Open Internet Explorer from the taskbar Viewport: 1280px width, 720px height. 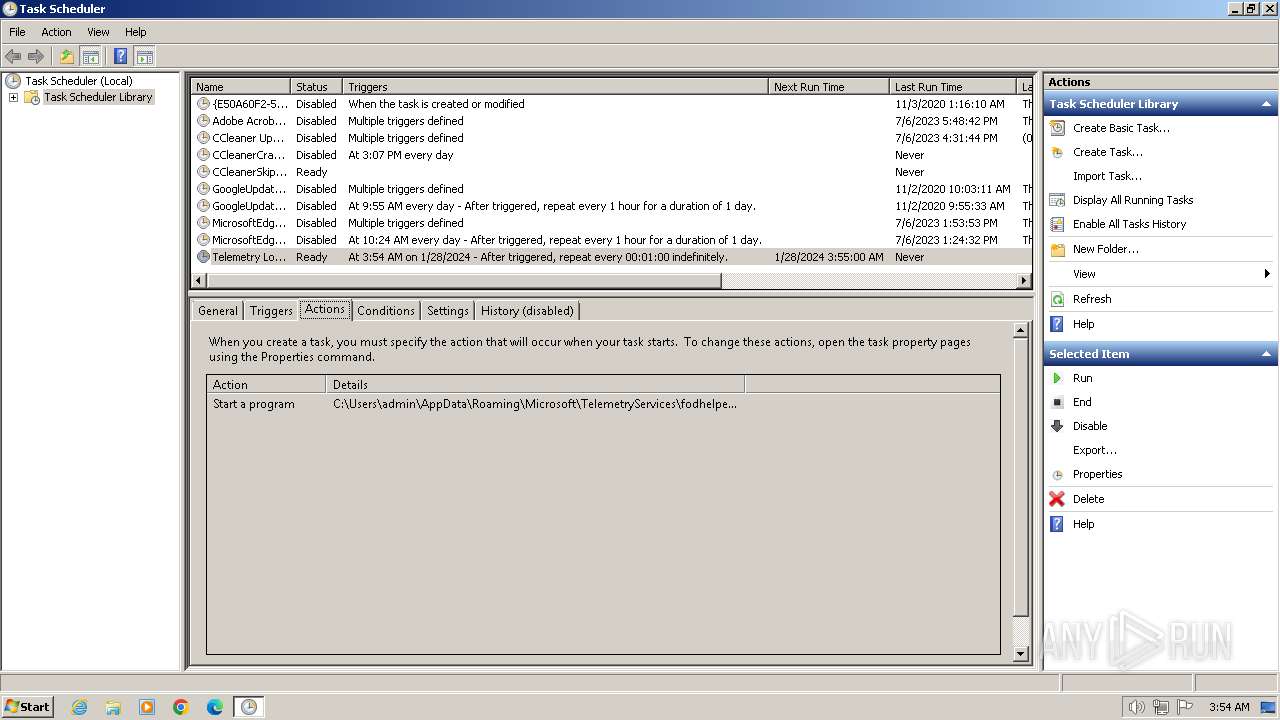tap(79, 707)
